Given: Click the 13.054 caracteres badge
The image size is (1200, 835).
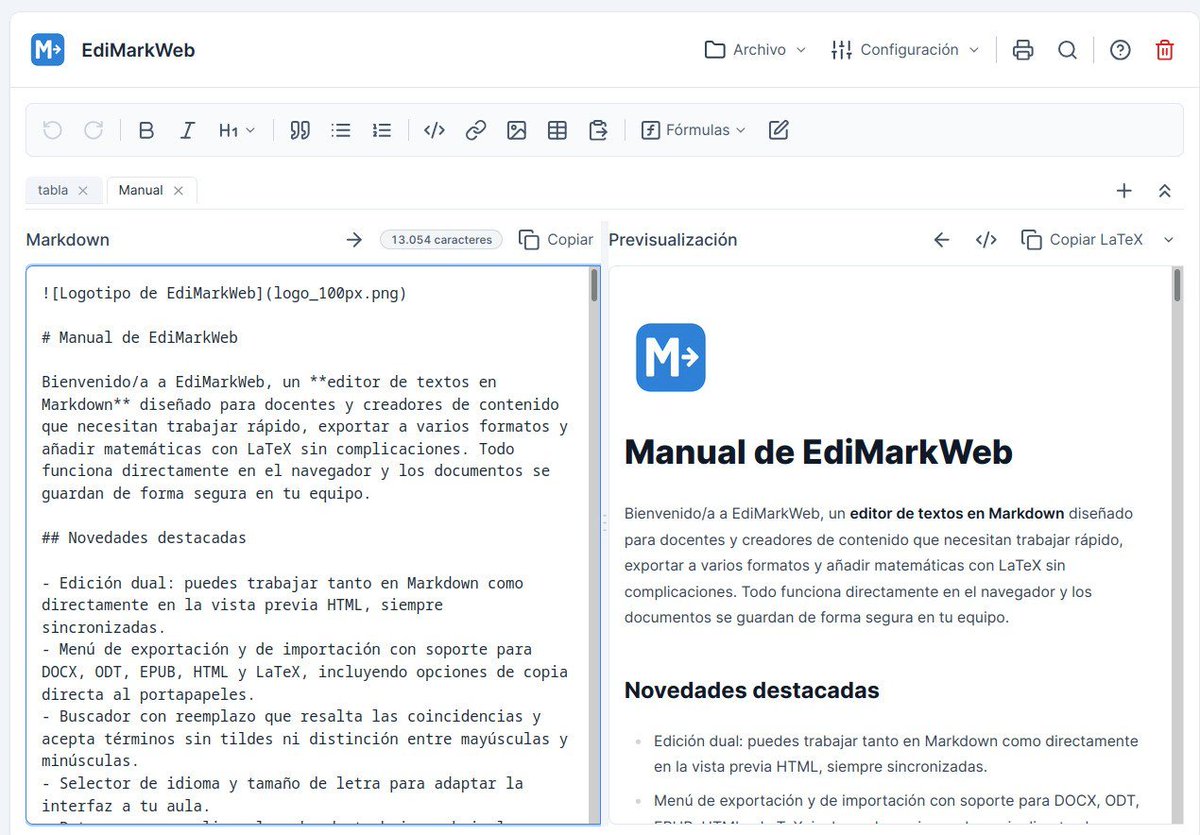Looking at the screenshot, I should [441, 240].
